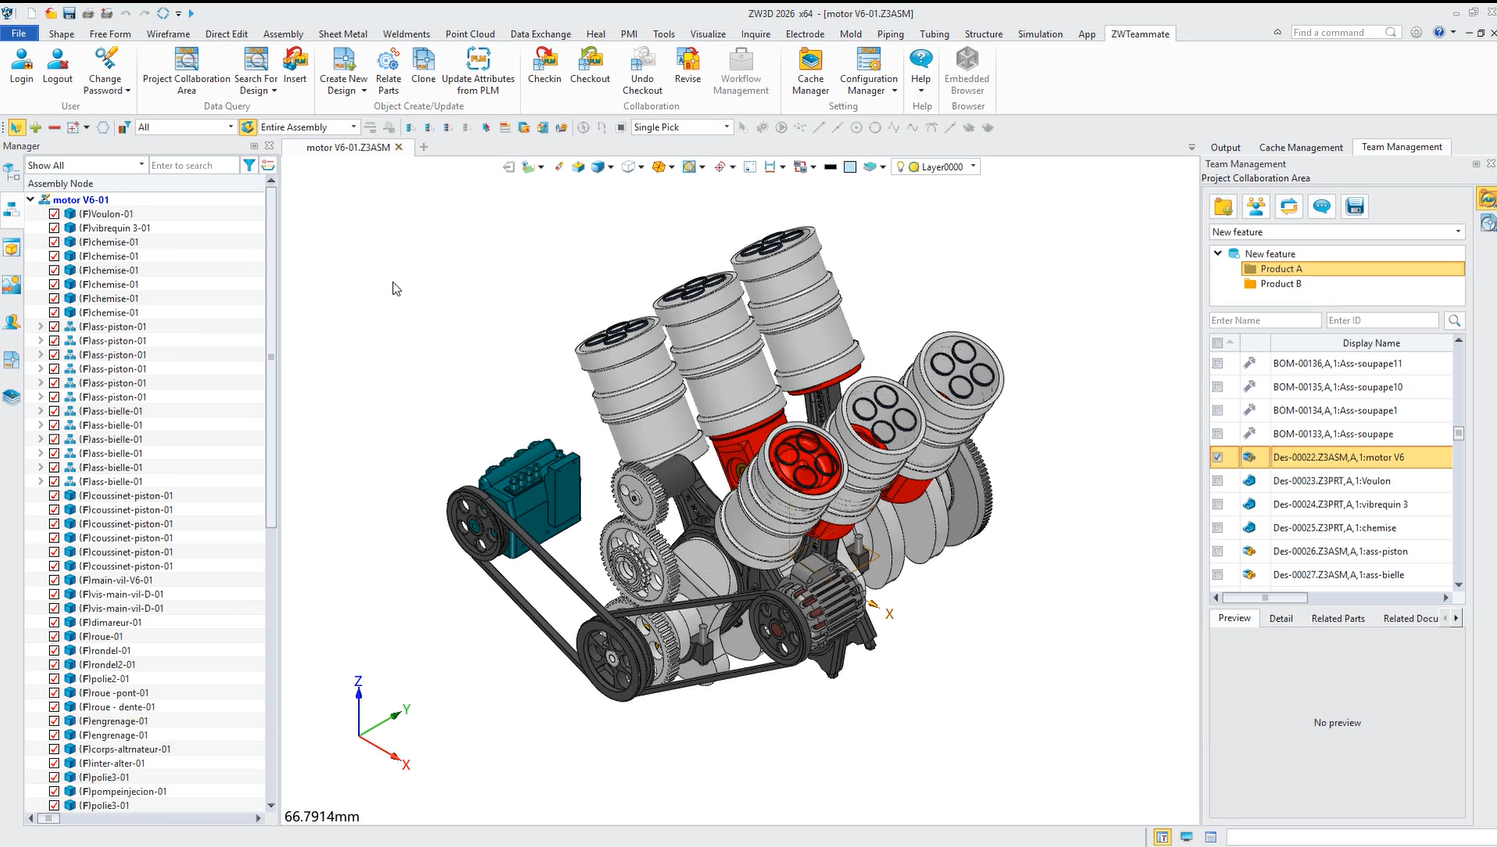The width and height of the screenshot is (1497, 847).
Task: Open the Assembly ribbon tab
Action: coord(283,33)
